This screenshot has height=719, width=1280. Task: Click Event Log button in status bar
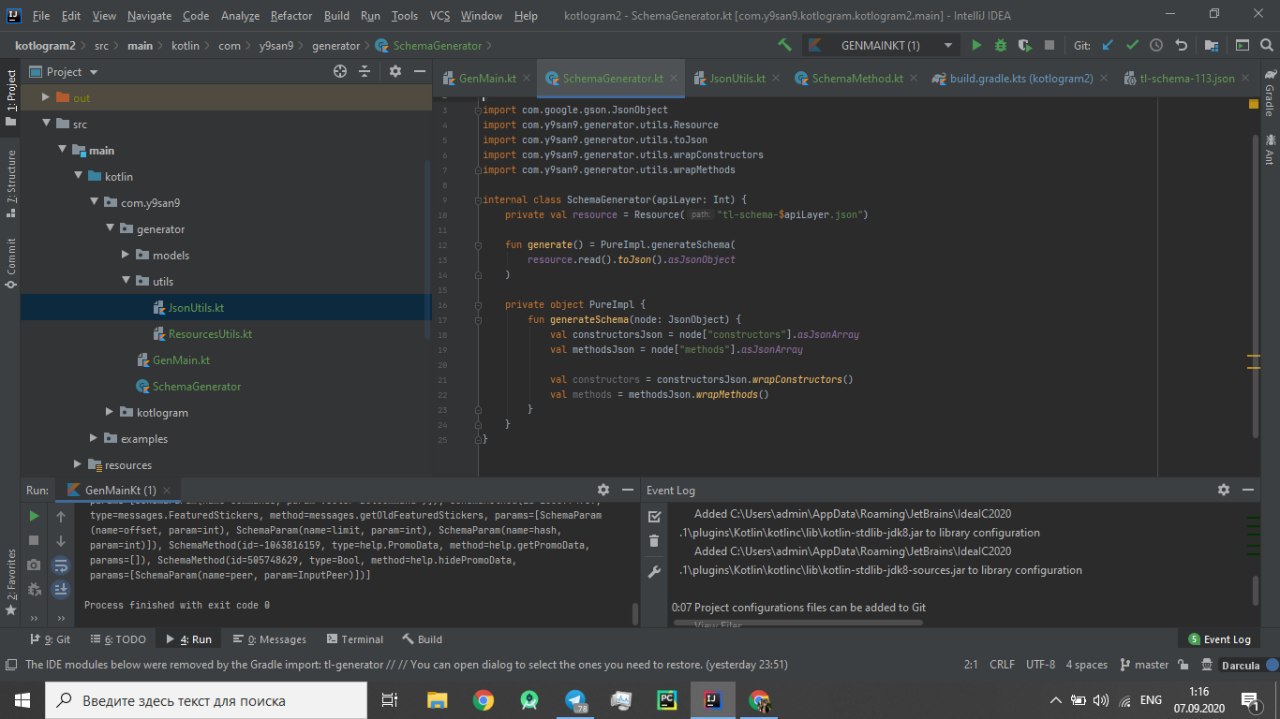point(1220,639)
